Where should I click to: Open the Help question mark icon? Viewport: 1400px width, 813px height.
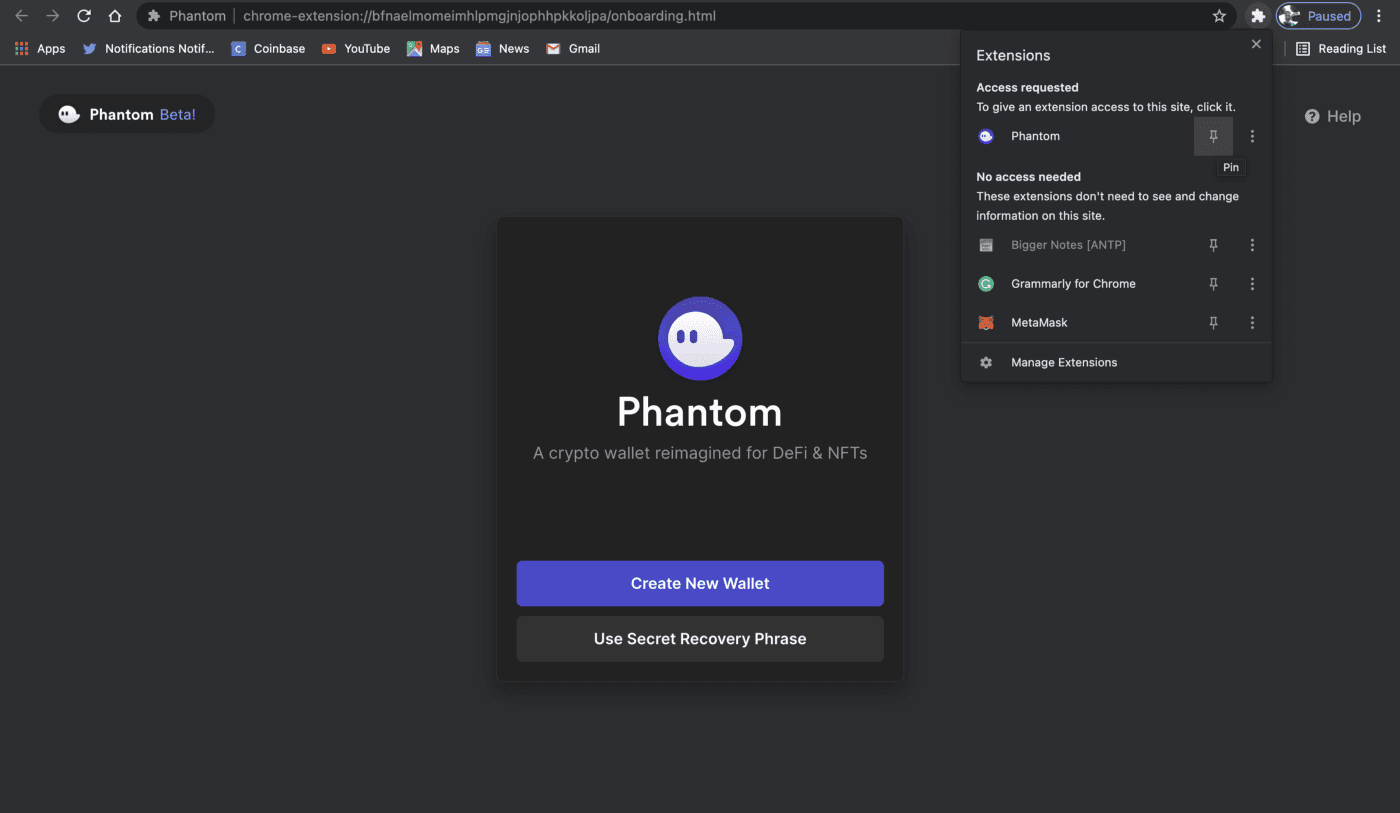(1310, 116)
